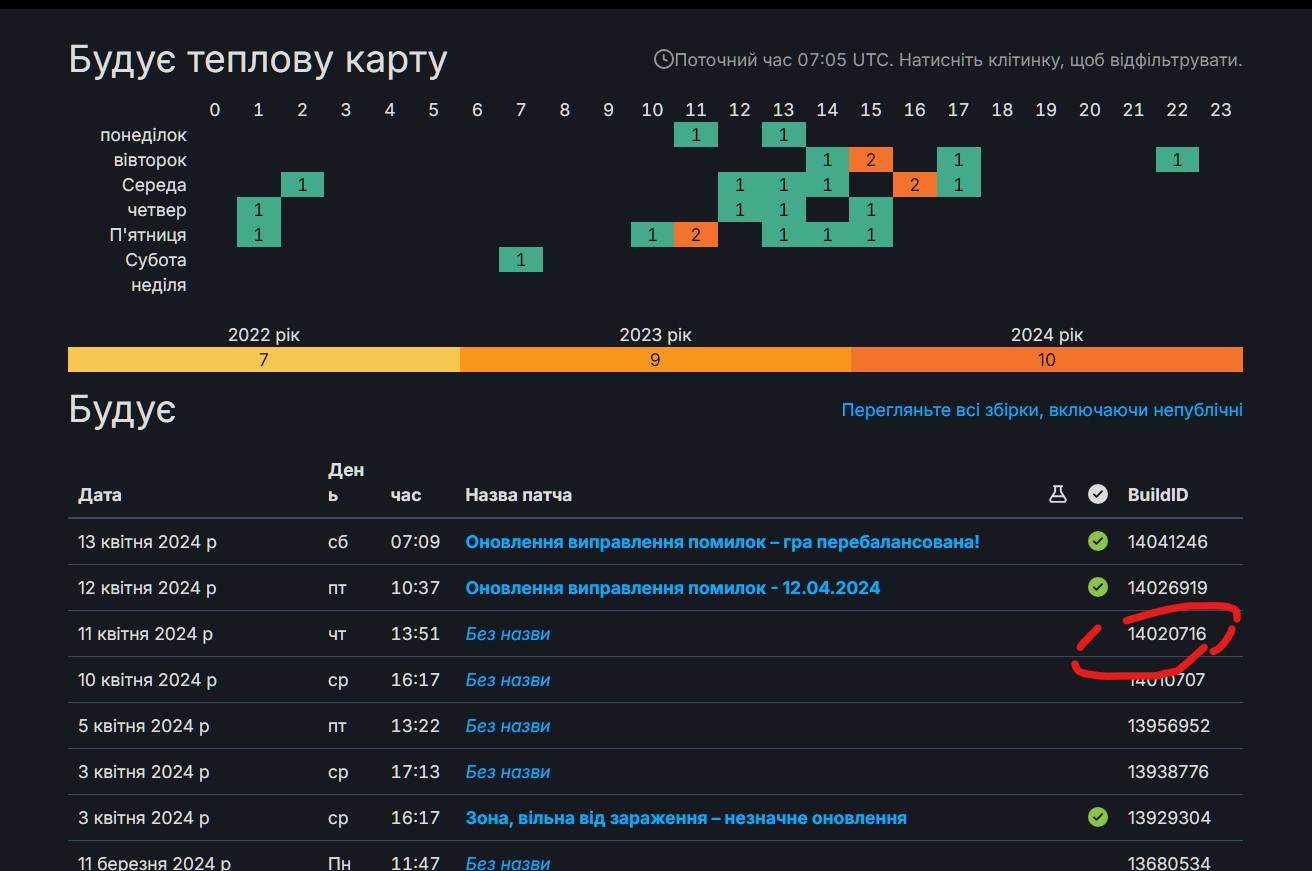Viewport: 1312px width, 871px height.
Task: Open the infection-free zone minor update patch
Action: click(x=685, y=818)
